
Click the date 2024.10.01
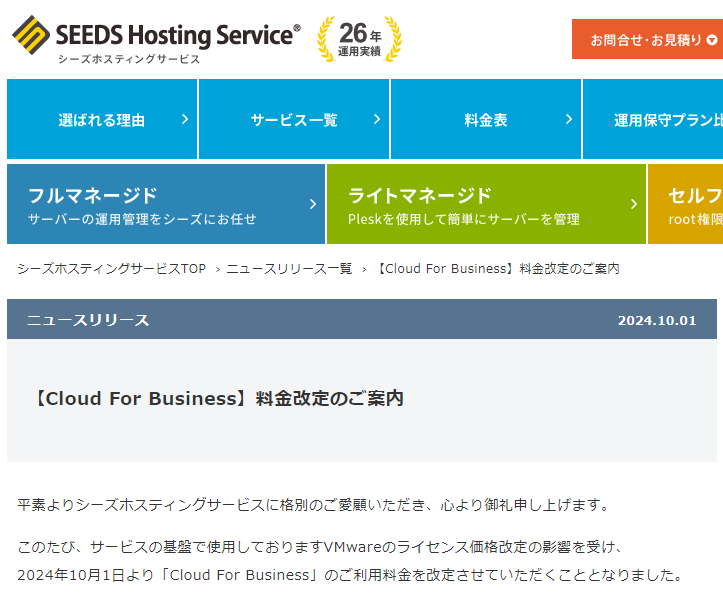[657, 320]
